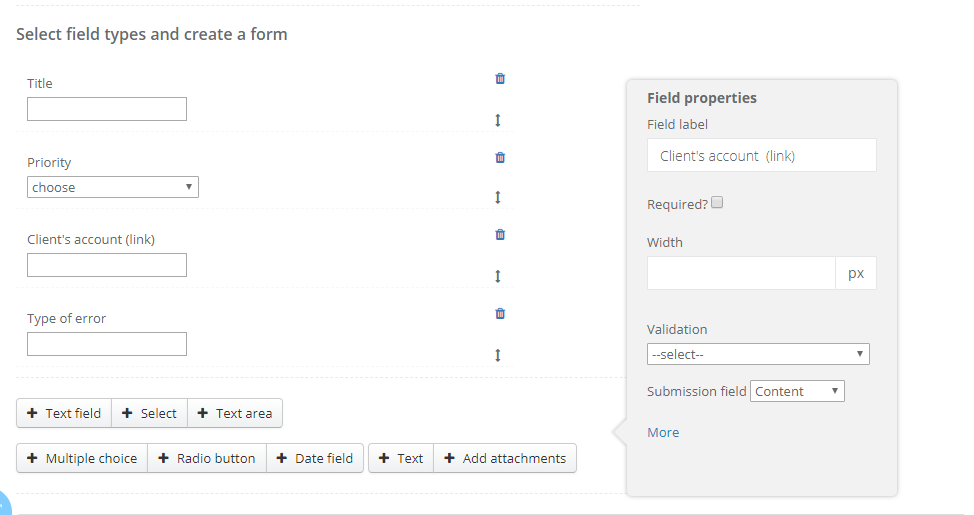Show More field properties

click(663, 432)
